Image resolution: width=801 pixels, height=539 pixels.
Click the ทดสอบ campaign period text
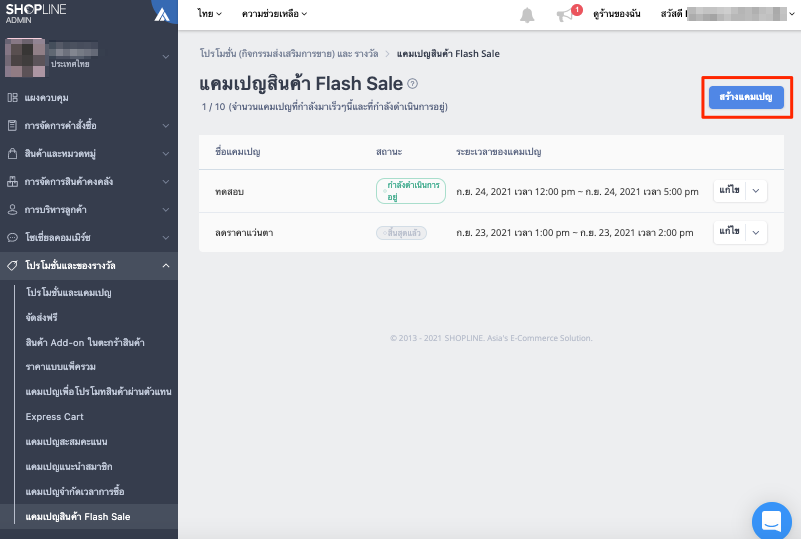(x=577, y=192)
